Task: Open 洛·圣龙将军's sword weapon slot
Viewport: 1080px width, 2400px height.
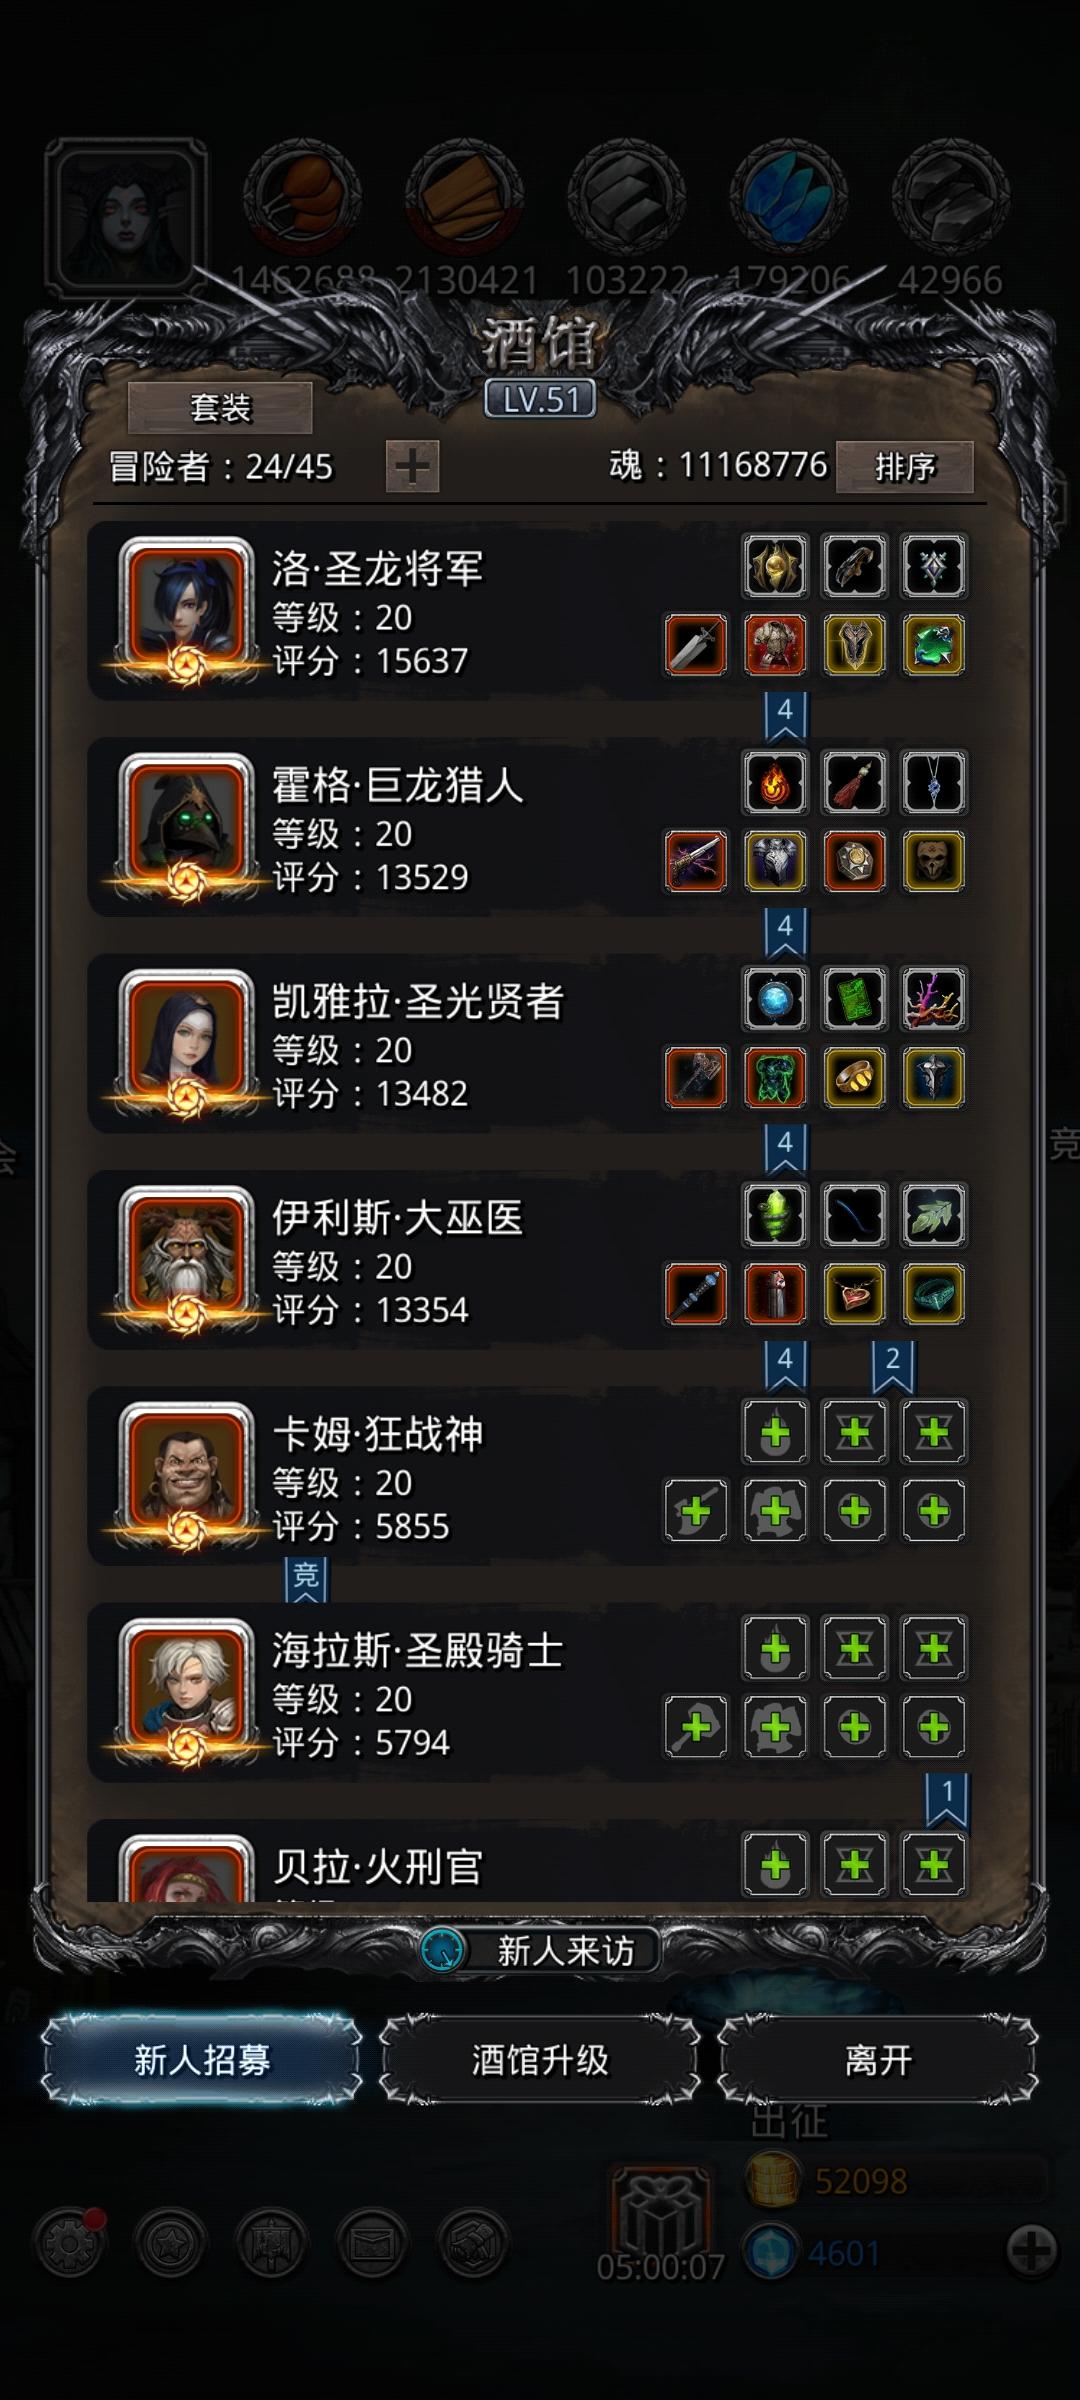Action: pos(696,645)
